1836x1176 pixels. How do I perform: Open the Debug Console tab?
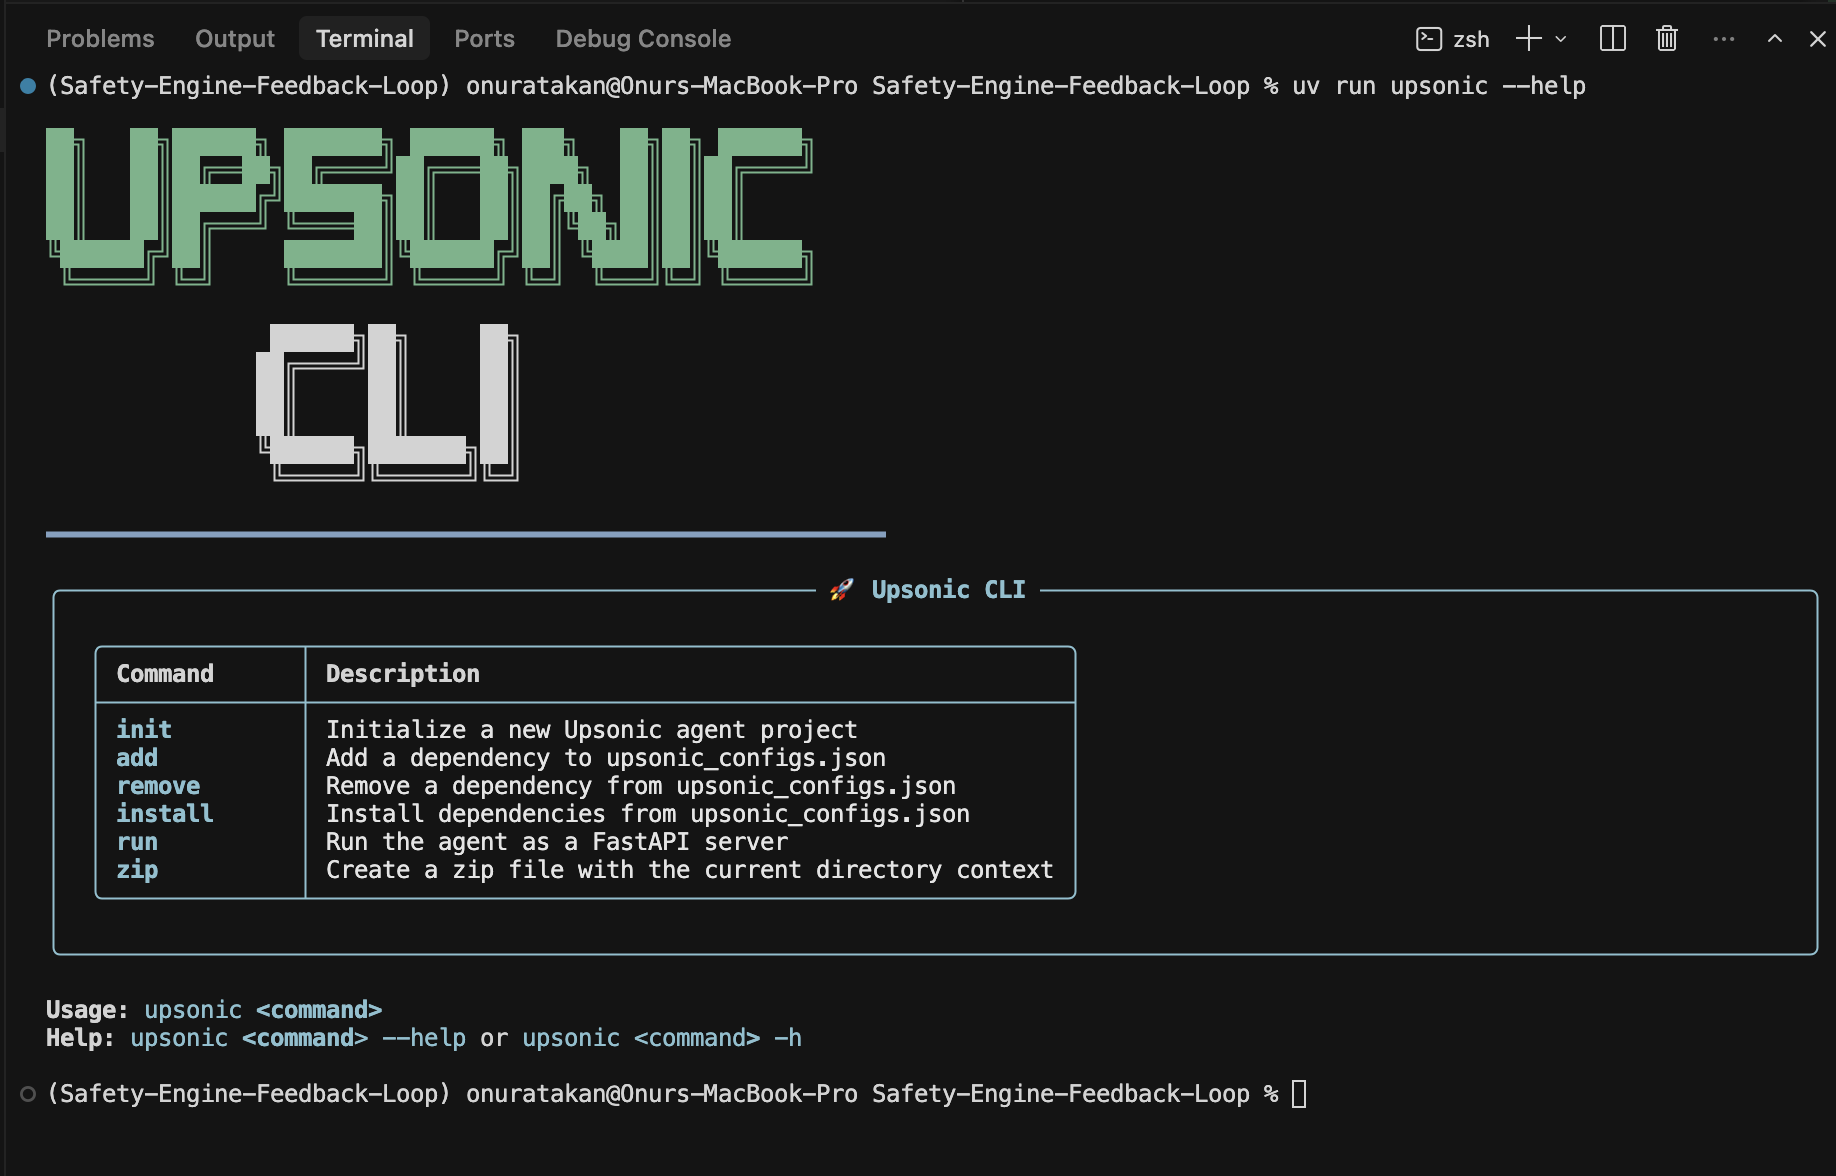[x=643, y=38]
